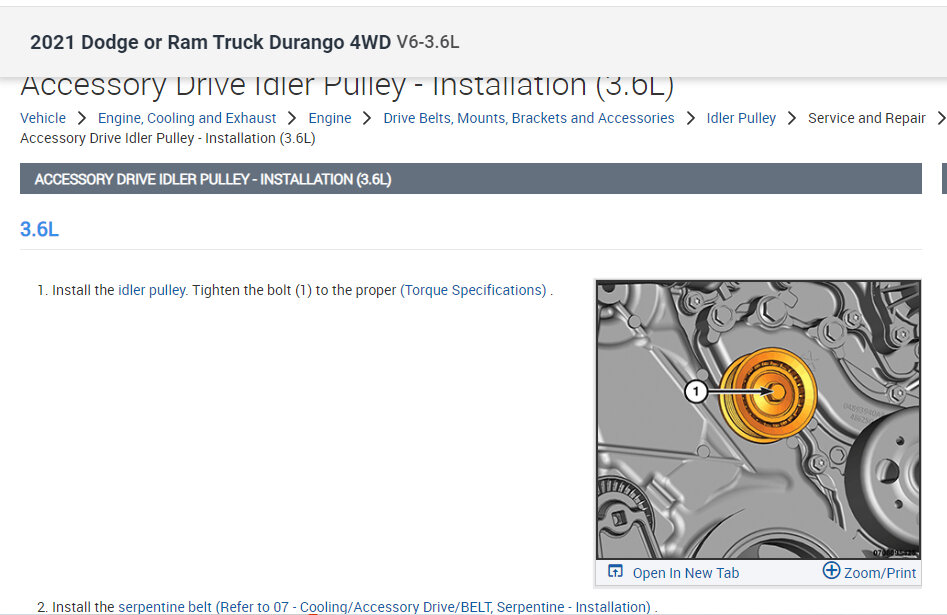947x615 pixels.
Task: Click the chevron after Vehicle breadcrumb
Action: pos(82,118)
